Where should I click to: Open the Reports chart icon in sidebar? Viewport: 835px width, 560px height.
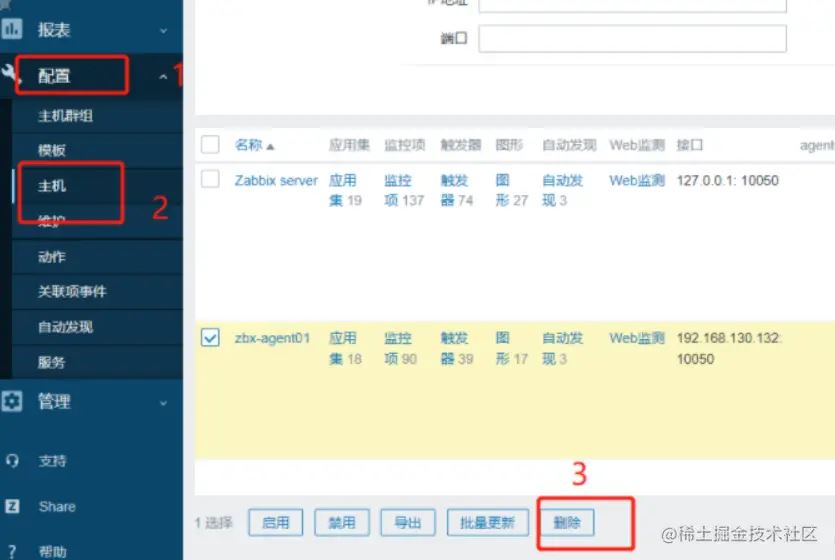12,29
